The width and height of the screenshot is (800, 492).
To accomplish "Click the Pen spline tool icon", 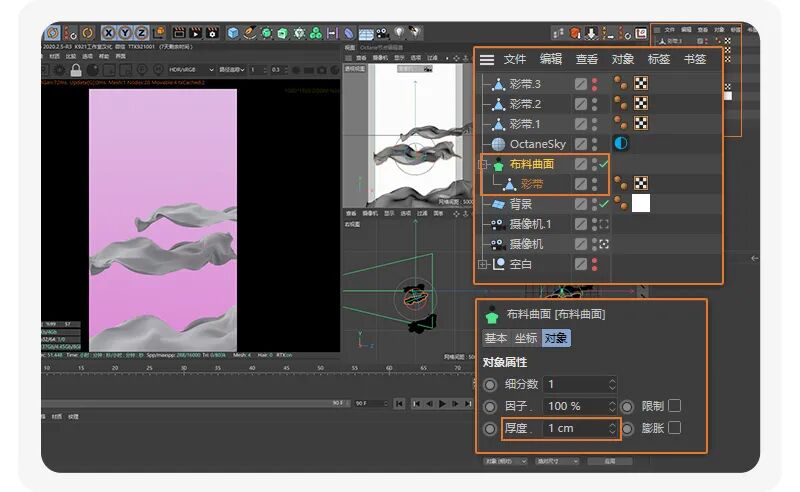I will pyautogui.click(x=249, y=33).
